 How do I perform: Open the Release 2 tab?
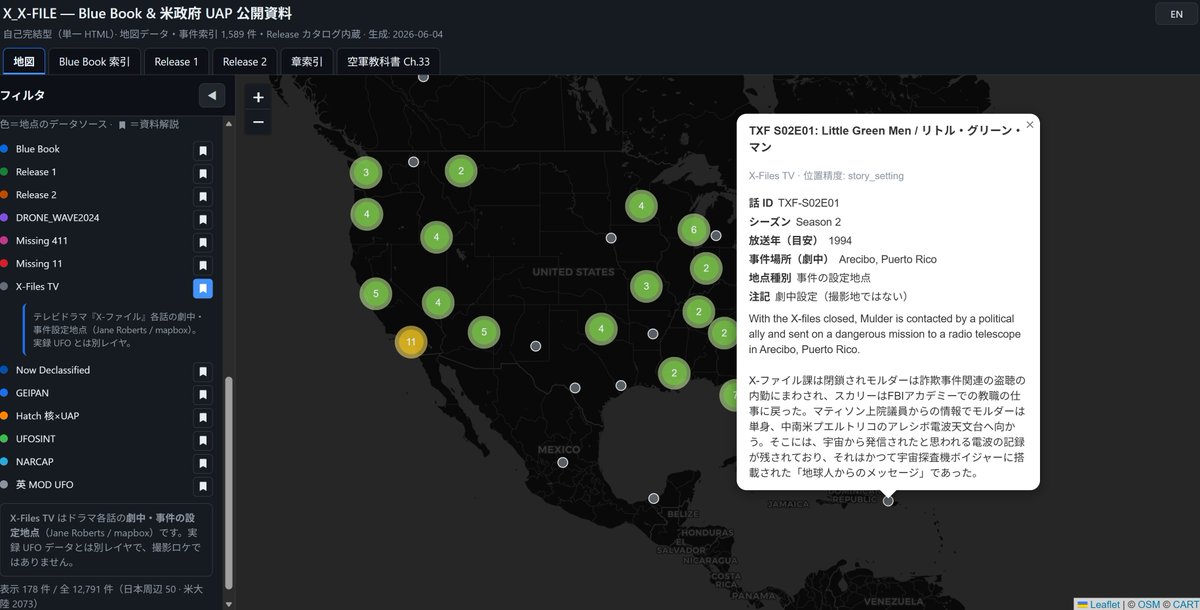[x=244, y=61]
